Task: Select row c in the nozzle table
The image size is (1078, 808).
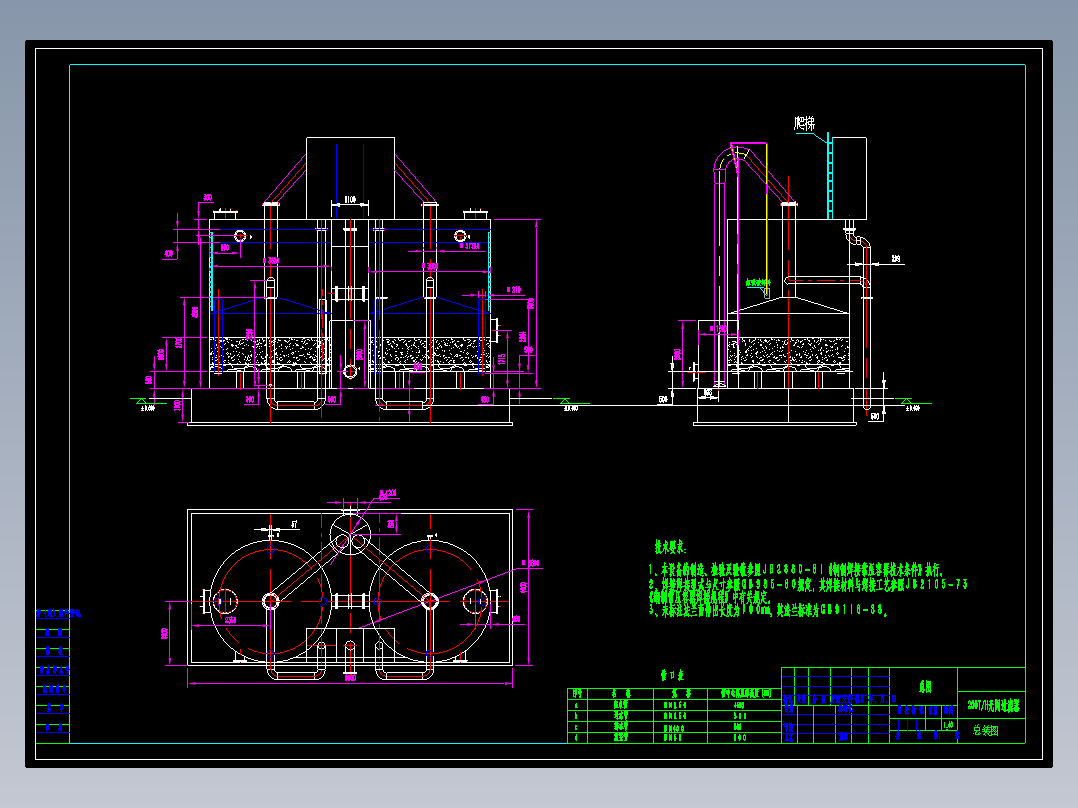Action: (x=674, y=726)
